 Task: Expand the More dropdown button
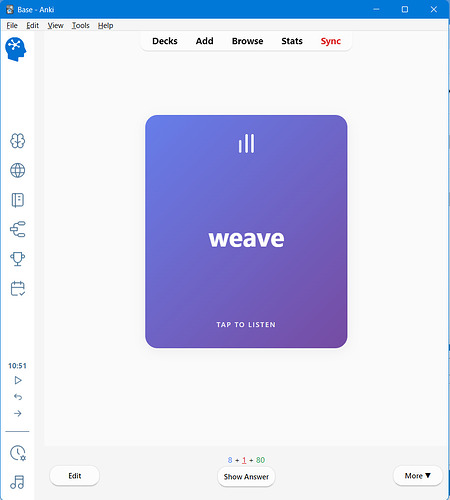418,476
